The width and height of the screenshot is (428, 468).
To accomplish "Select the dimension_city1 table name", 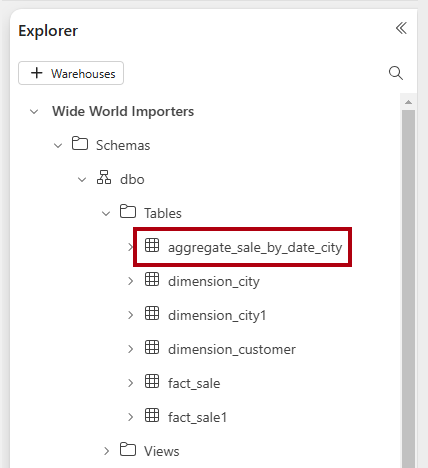I will [217, 316].
